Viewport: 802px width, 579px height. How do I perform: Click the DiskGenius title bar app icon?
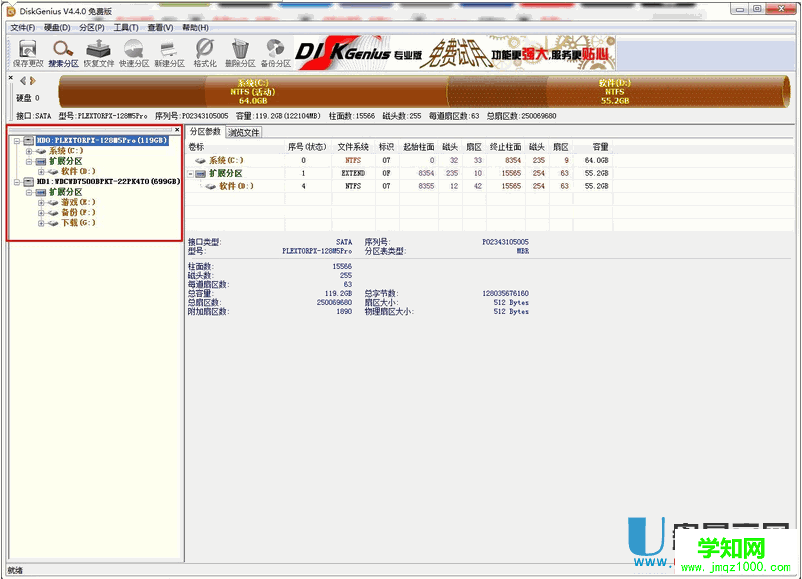coord(11,11)
